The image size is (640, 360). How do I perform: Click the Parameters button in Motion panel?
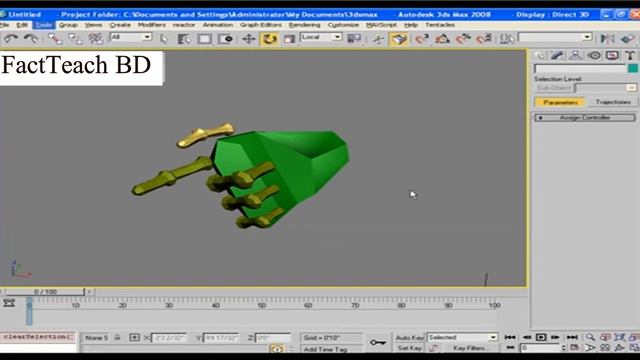560,102
